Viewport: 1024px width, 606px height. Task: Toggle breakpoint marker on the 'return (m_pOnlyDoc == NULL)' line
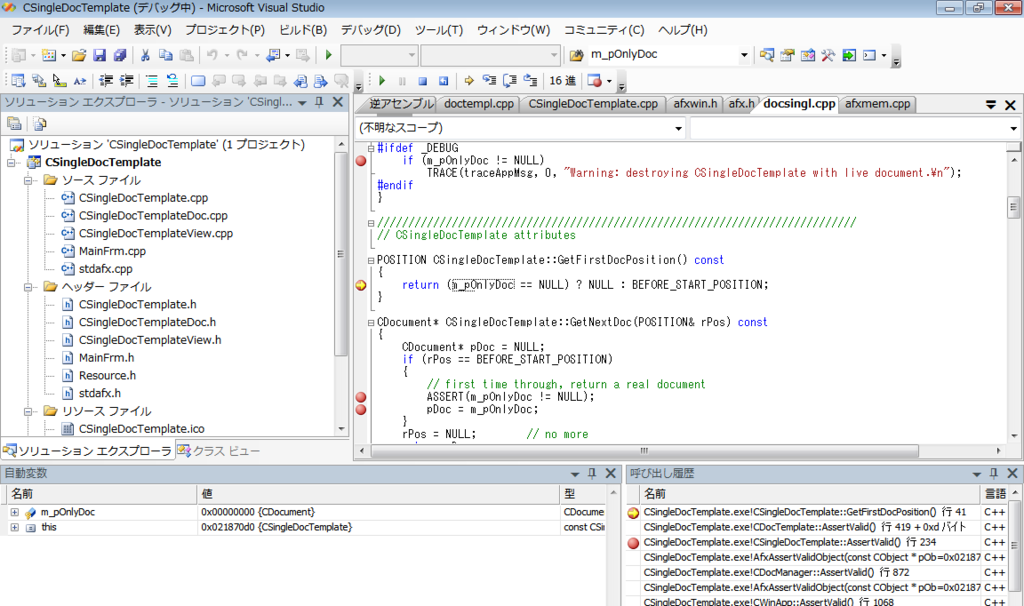point(360,285)
